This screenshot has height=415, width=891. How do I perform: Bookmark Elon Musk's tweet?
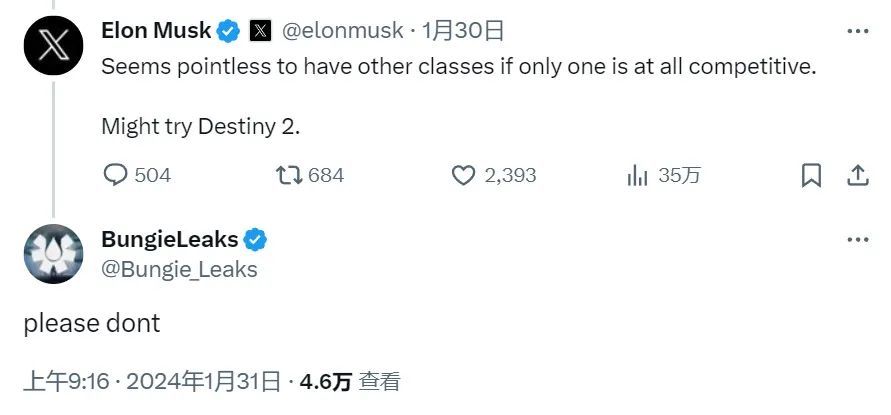812,175
